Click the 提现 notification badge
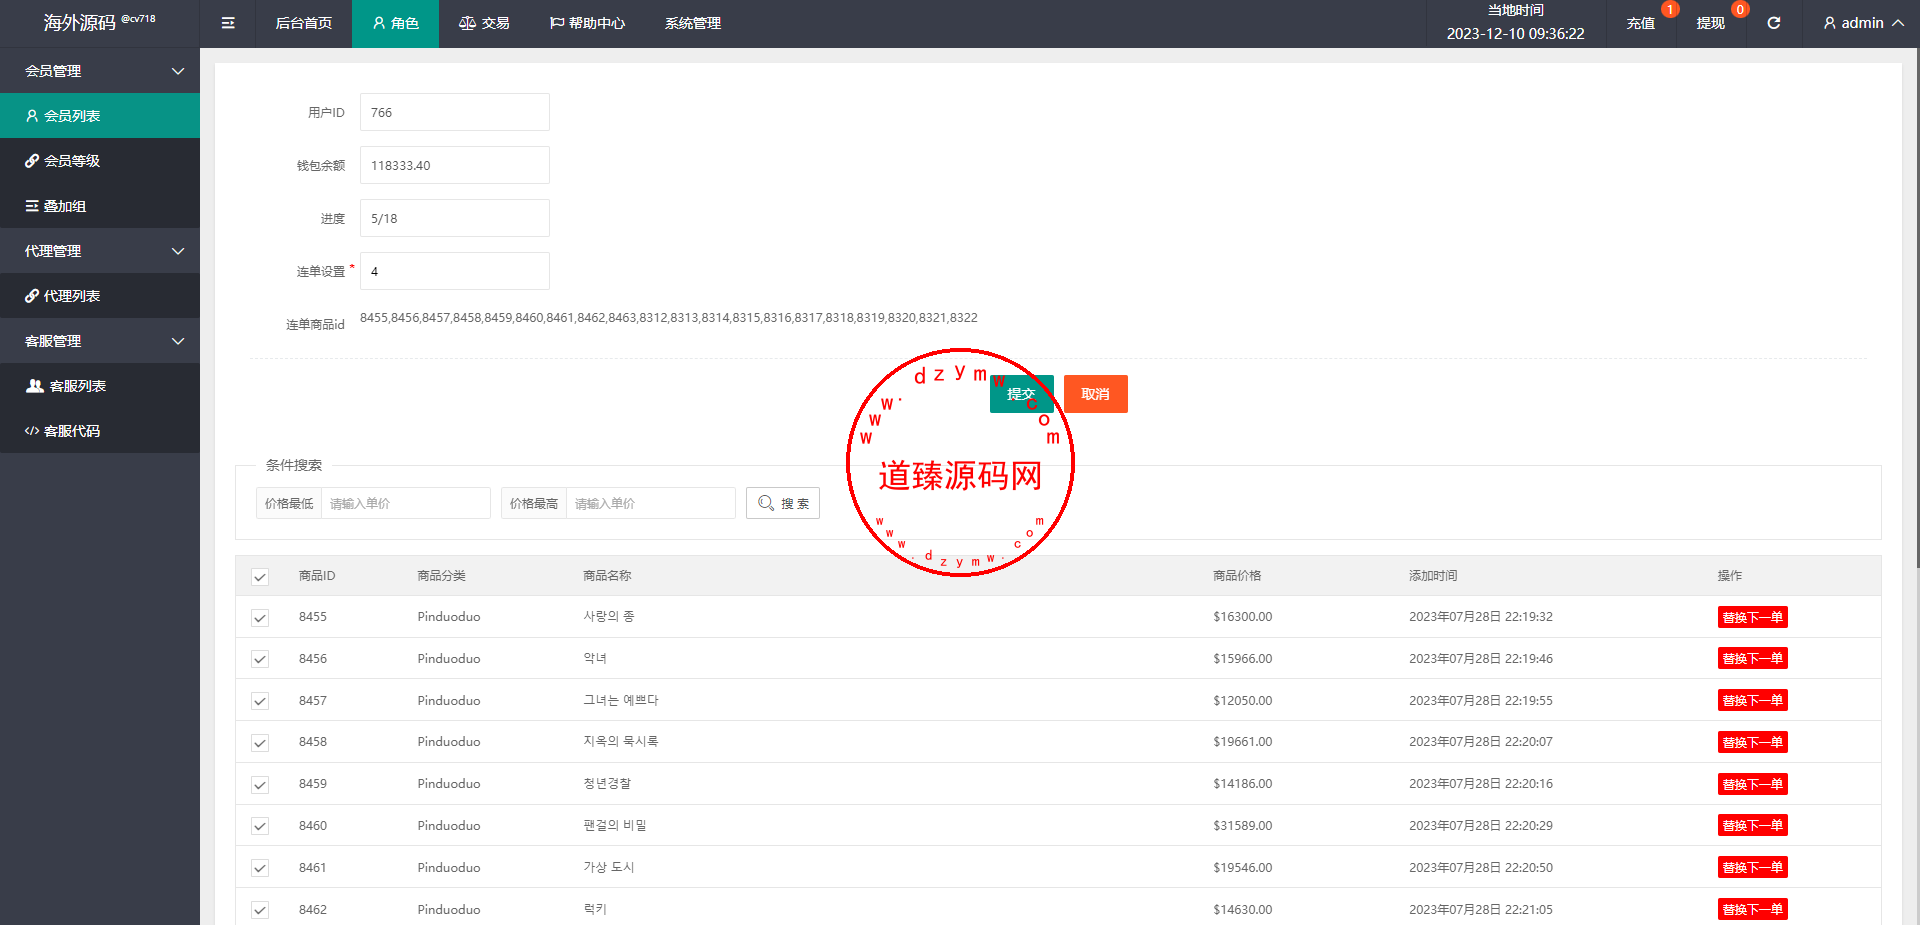Viewport: 1920px width, 925px height. tap(1740, 10)
